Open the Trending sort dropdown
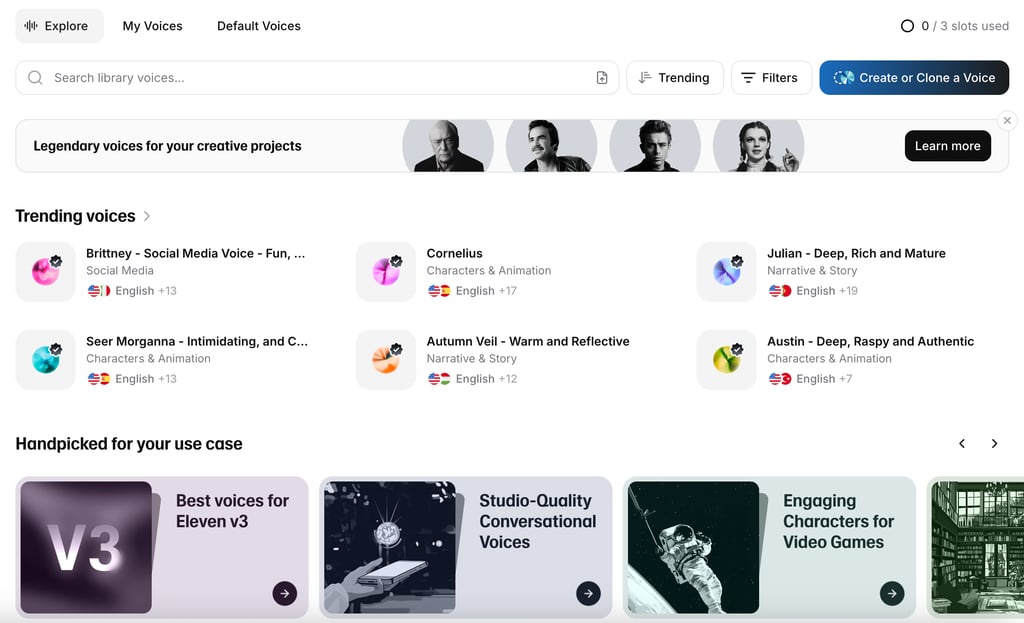This screenshot has width=1024, height=623. pyautogui.click(x=674, y=78)
